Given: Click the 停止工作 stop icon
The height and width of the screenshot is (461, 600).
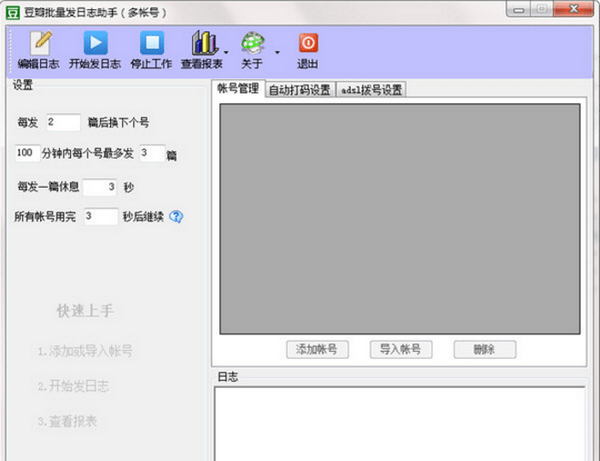Looking at the screenshot, I should click(151, 50).
